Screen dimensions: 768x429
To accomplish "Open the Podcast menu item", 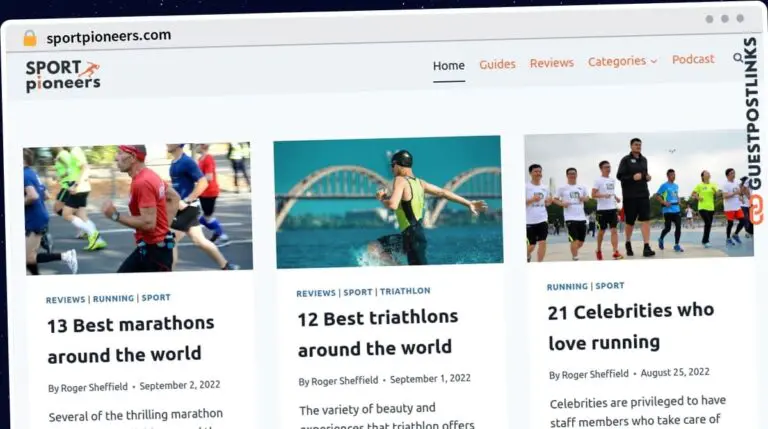I will [x=693, y=59].
